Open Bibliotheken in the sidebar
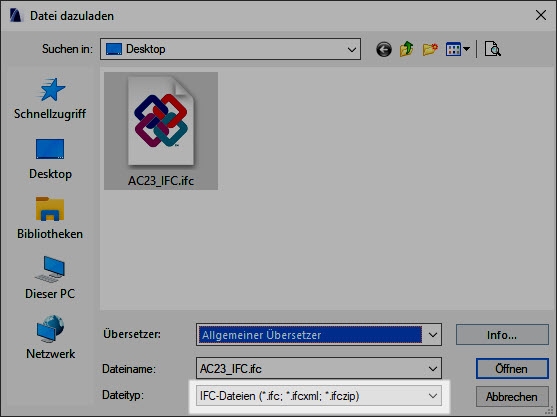 [x=50, y=219]
